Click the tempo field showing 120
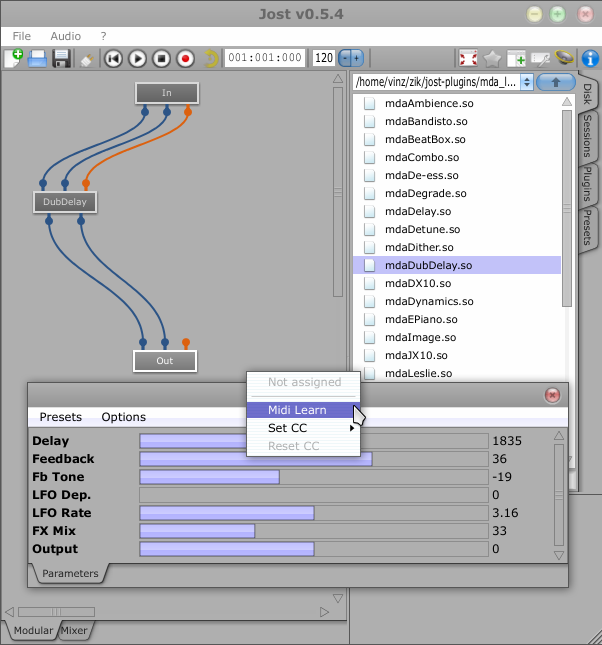 click(324, 58)
